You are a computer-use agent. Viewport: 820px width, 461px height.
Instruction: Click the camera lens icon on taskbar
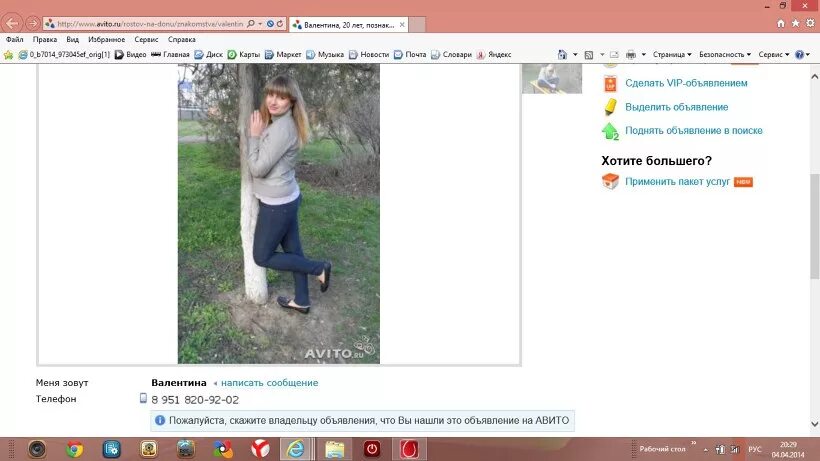(37, 449)
